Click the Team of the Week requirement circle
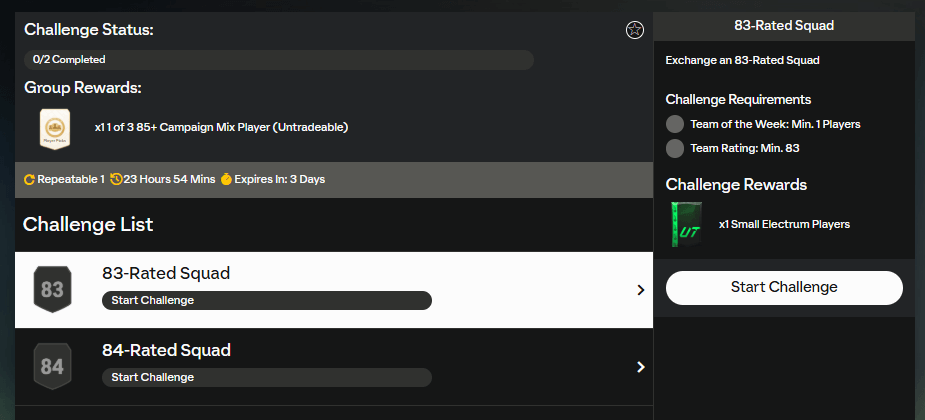The image size is (925, 420). coord(675,124)
